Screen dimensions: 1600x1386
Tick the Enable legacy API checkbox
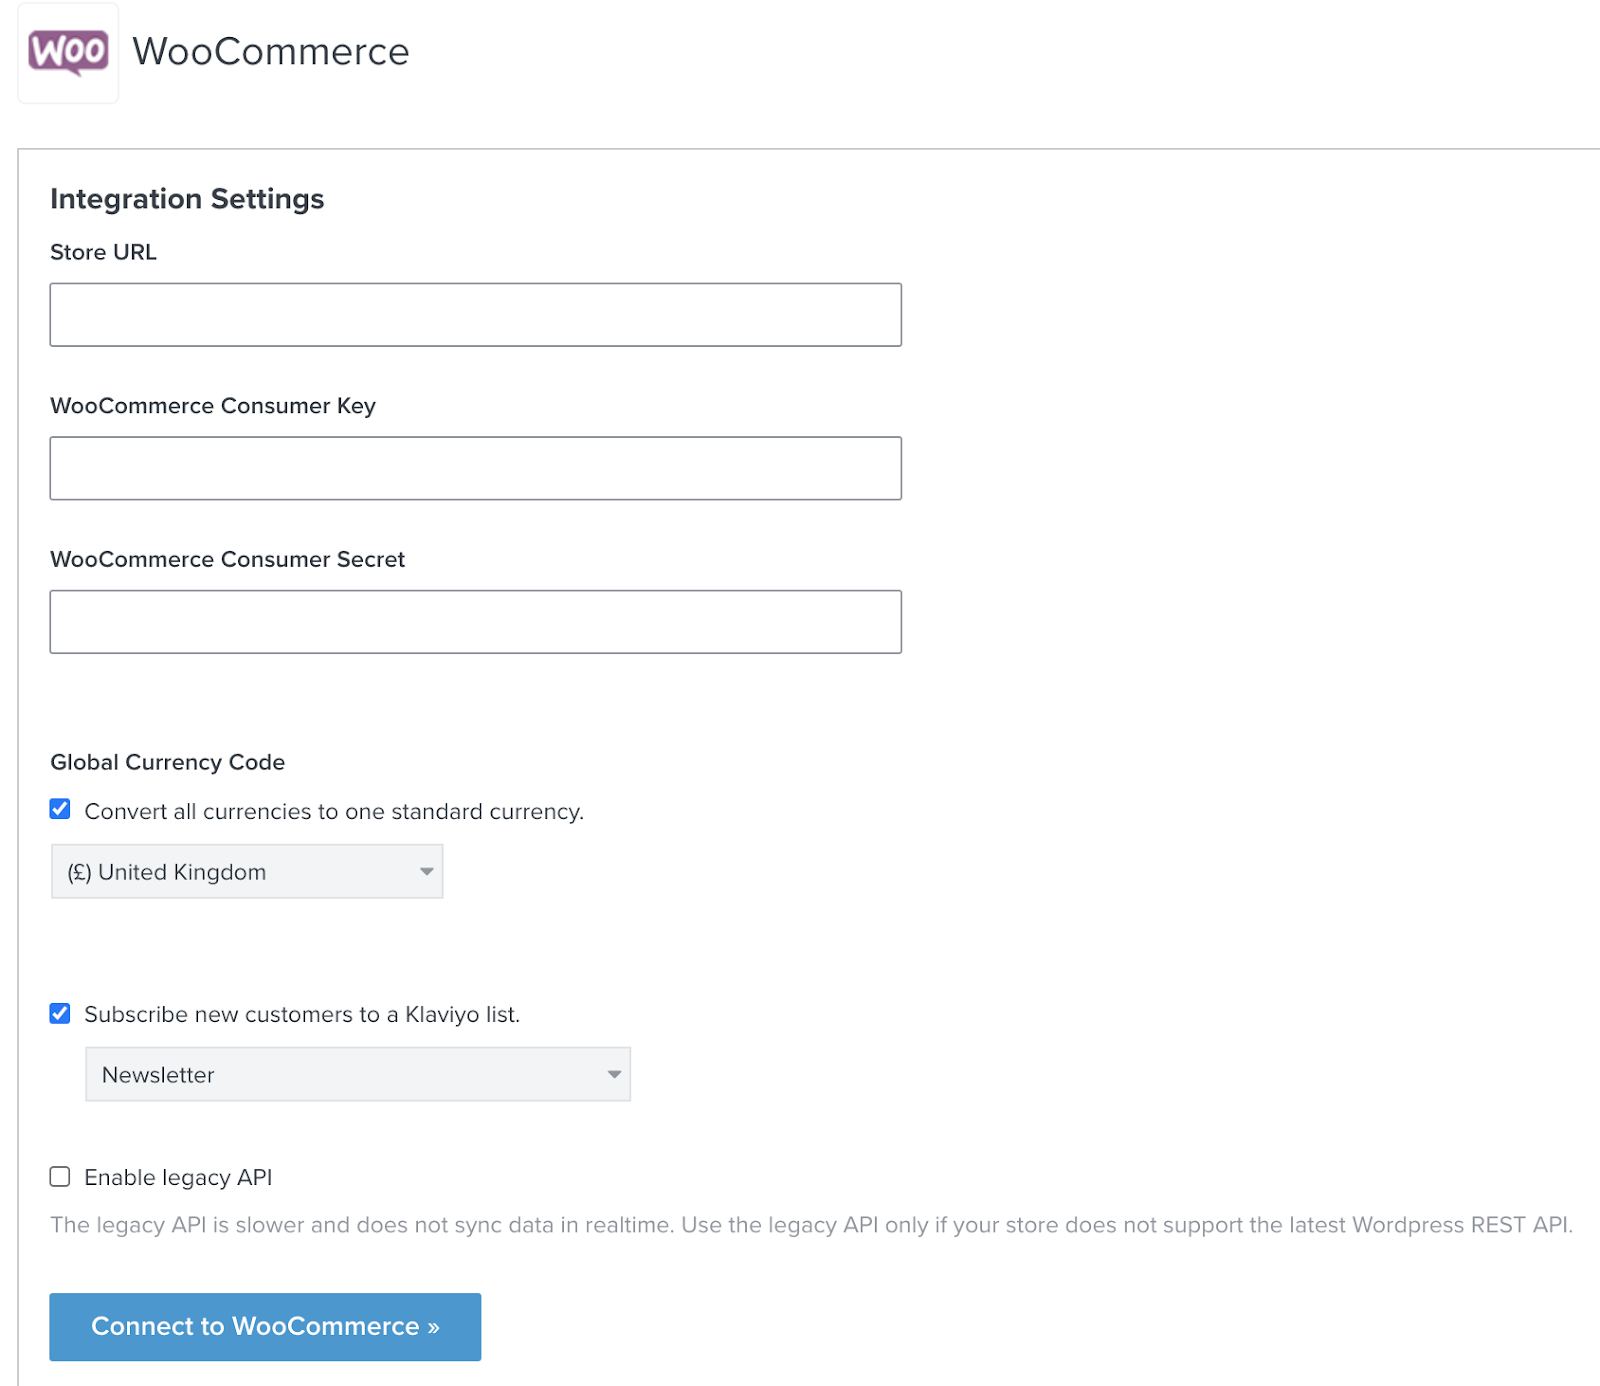point(60,1177)
